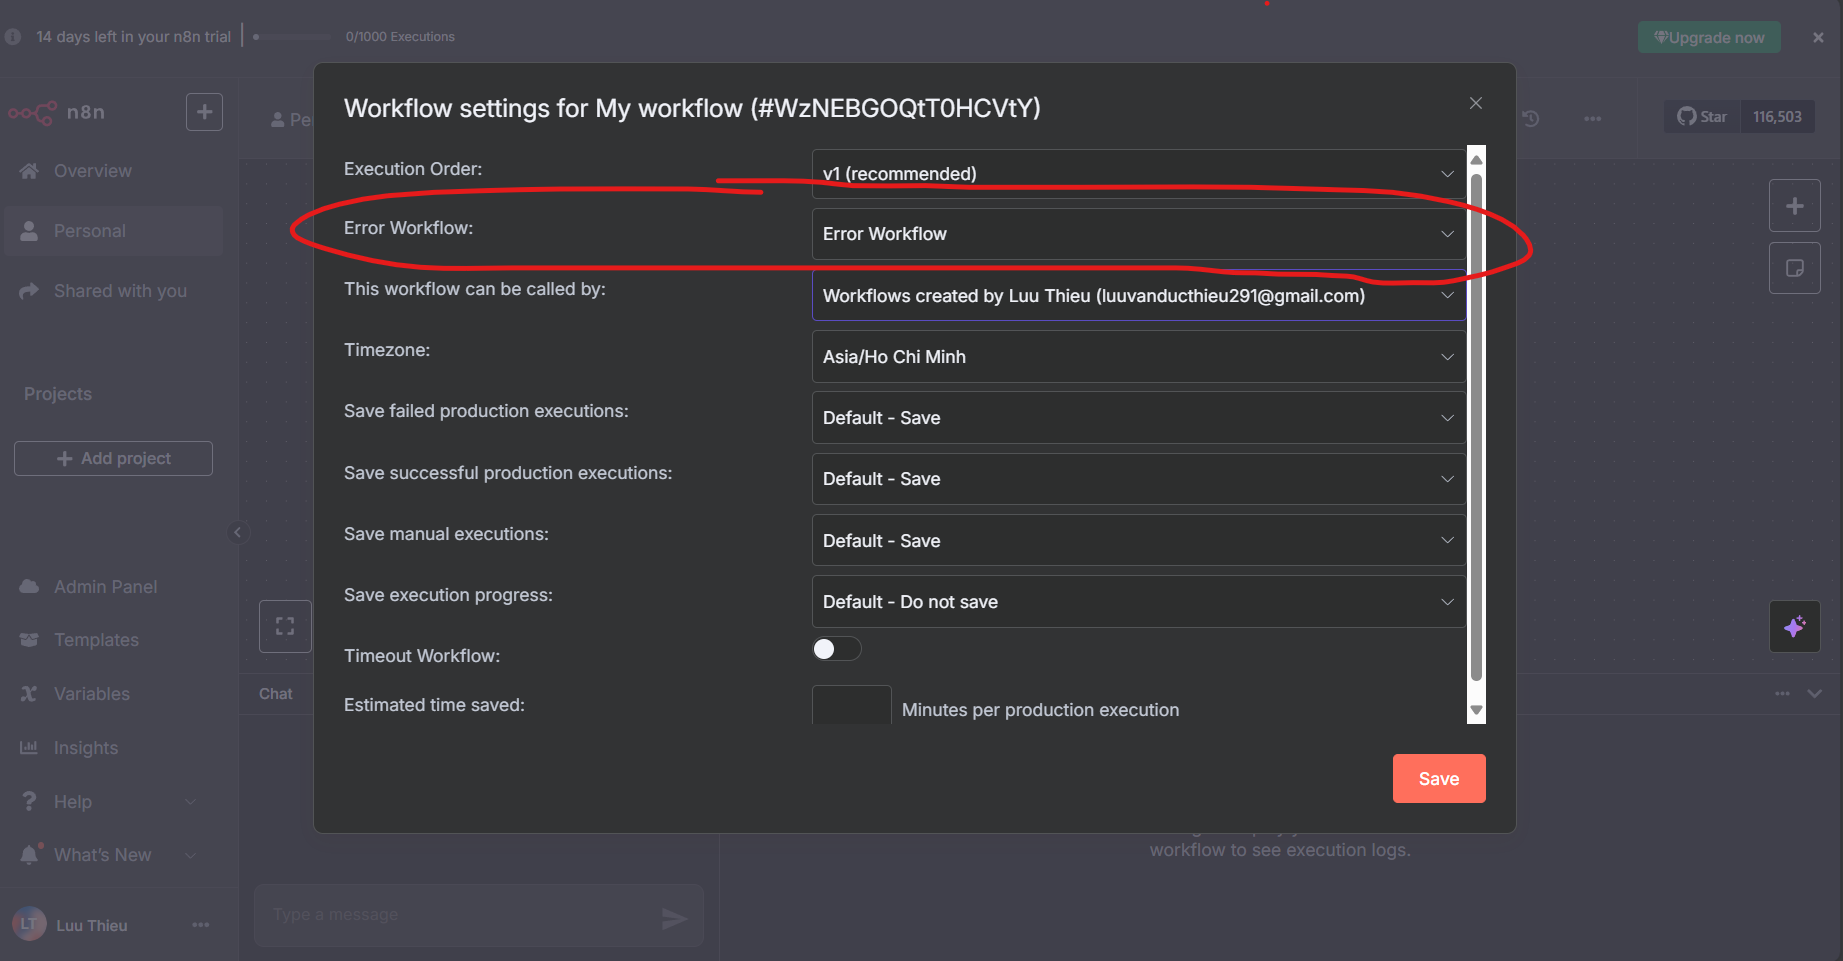This screenshot has height=961, width=1843.
Task: Click the Help question mark icon
Action: tap(29, 802)
